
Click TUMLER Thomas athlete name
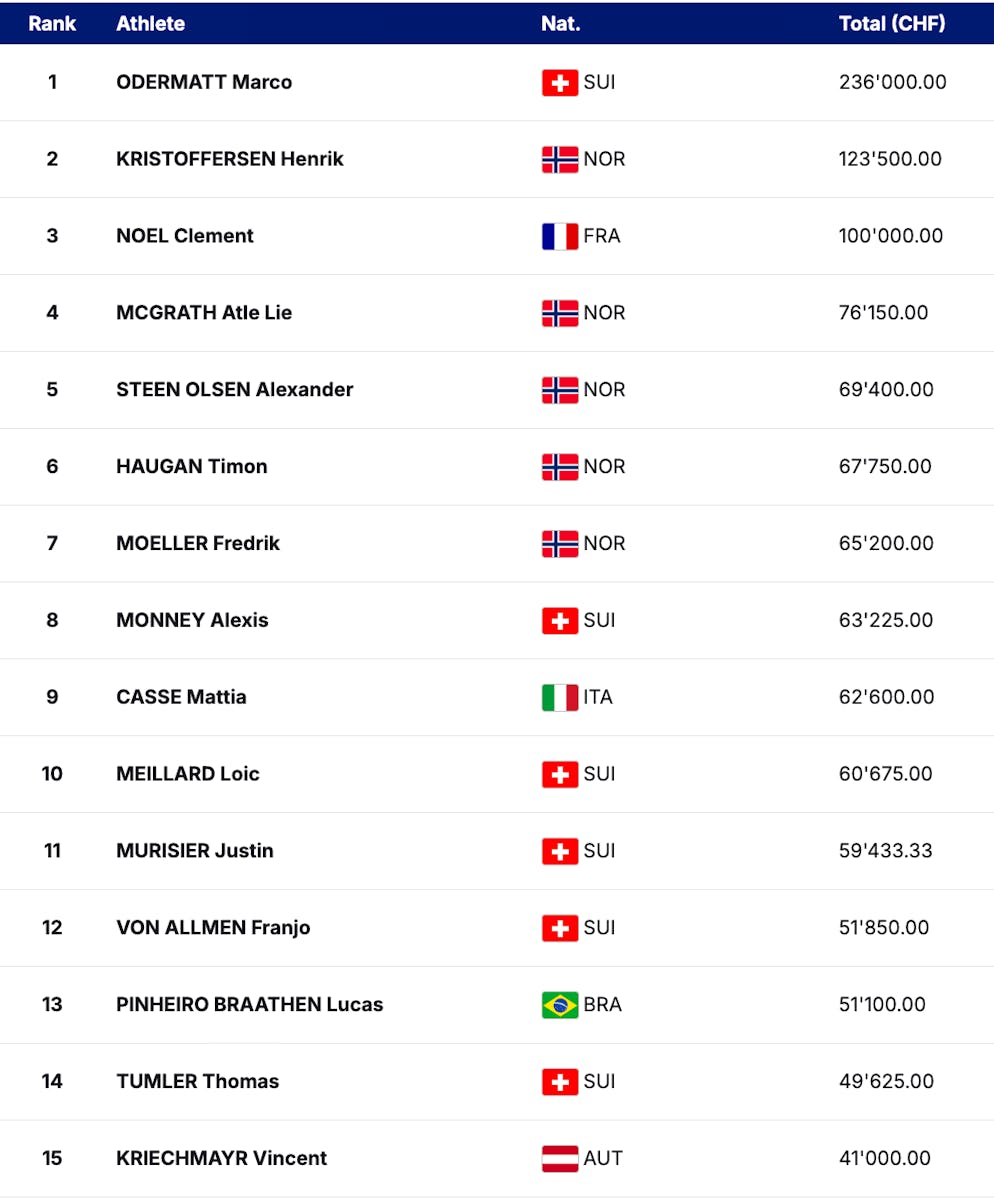click(197, 1081)
